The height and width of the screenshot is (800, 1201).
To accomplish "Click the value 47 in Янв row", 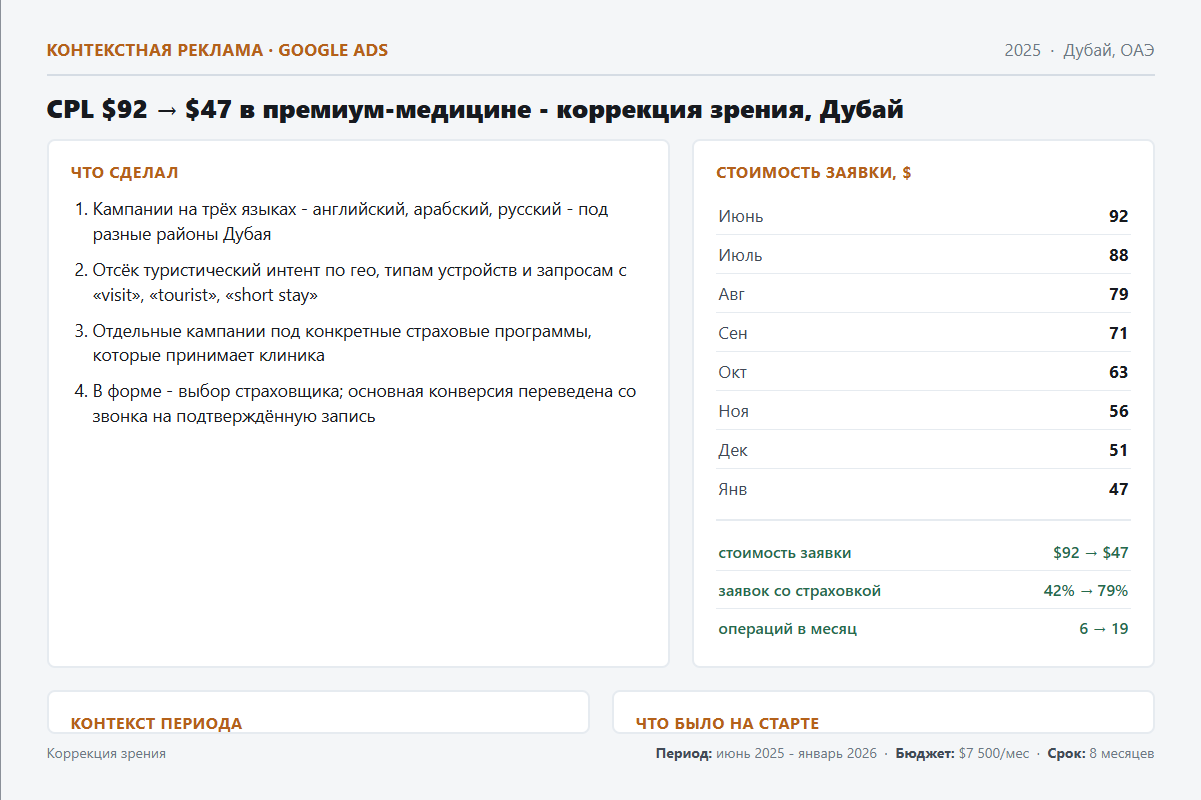I will [1118, 489].
